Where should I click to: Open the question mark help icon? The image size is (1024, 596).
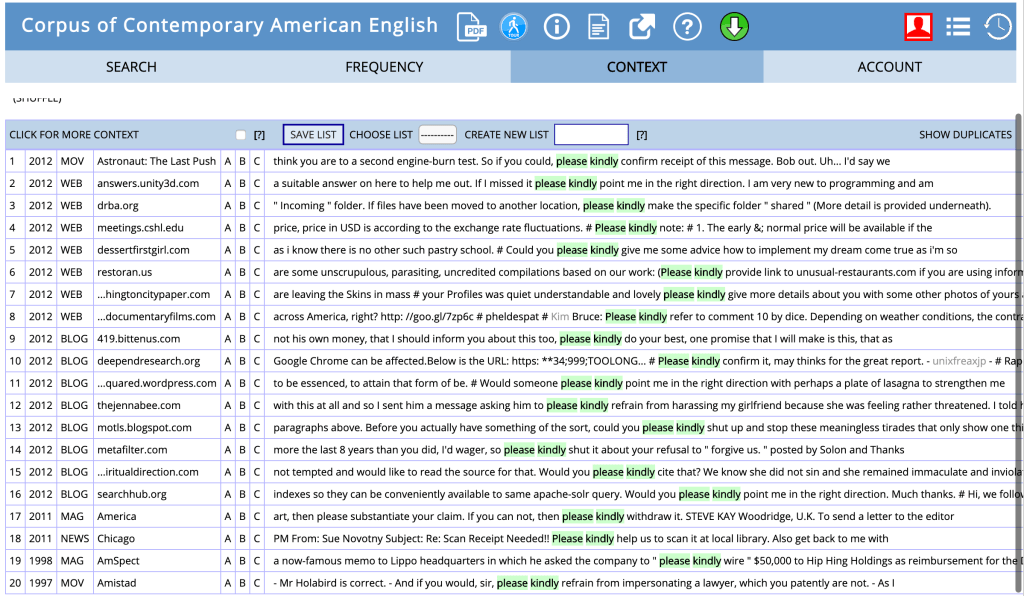click(x=687, y=27)
